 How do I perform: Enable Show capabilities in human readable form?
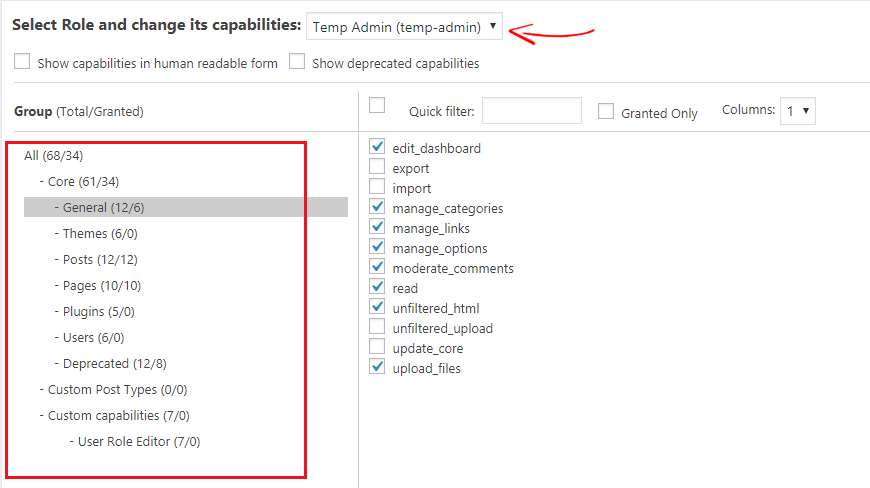coord(22,62)
